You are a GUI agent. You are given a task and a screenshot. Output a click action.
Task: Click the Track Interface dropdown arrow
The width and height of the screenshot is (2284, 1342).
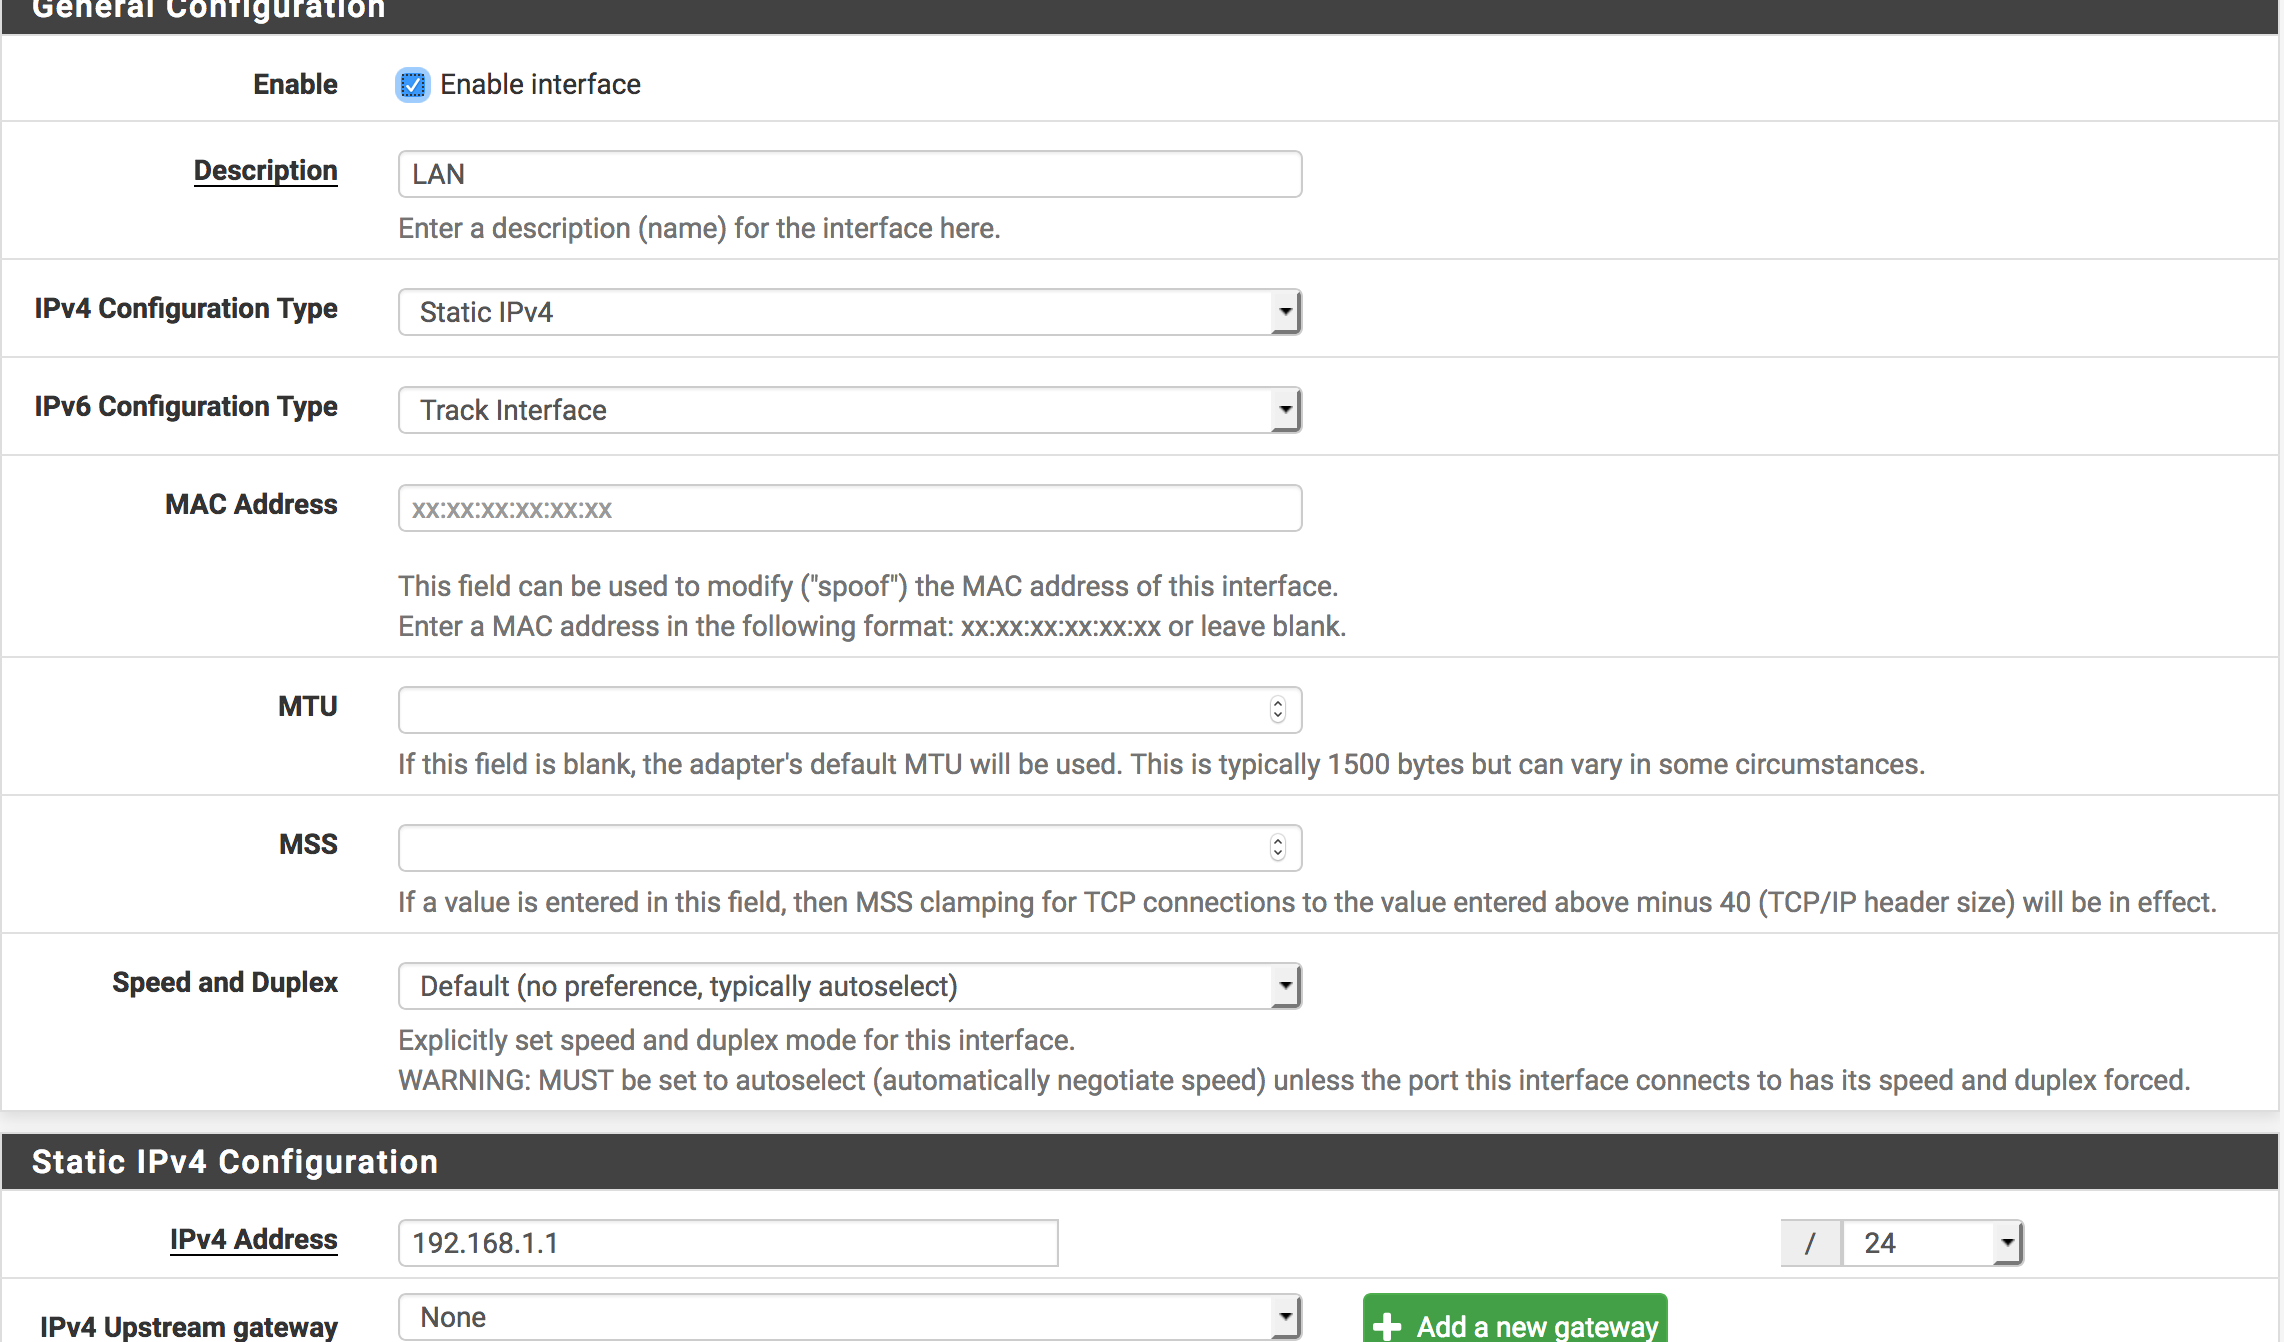(x=1285, y=410)
